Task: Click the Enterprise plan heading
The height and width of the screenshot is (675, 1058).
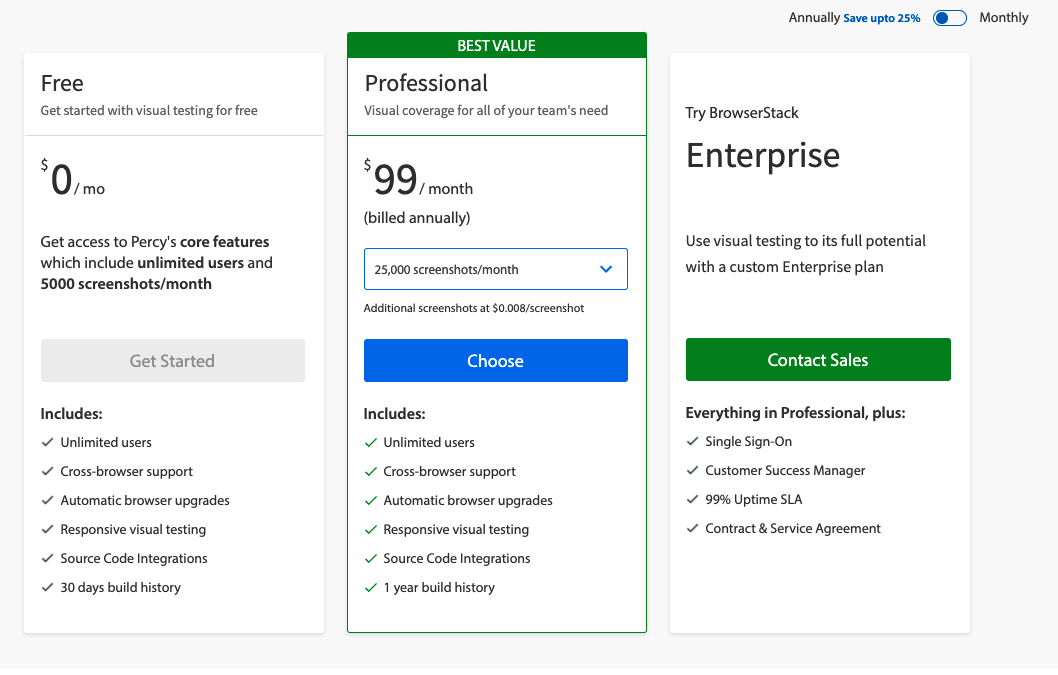Action: [x=762, y=155]
